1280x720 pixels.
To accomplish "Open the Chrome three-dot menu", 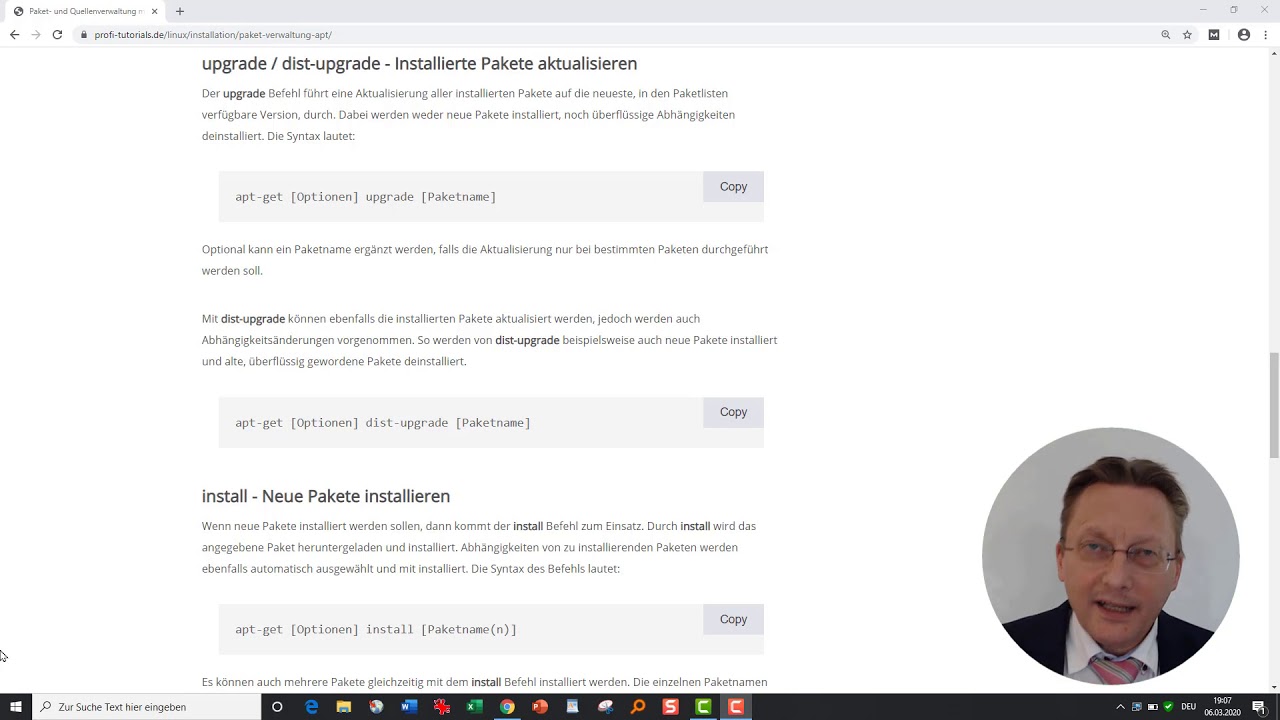I will point(1265,34).
